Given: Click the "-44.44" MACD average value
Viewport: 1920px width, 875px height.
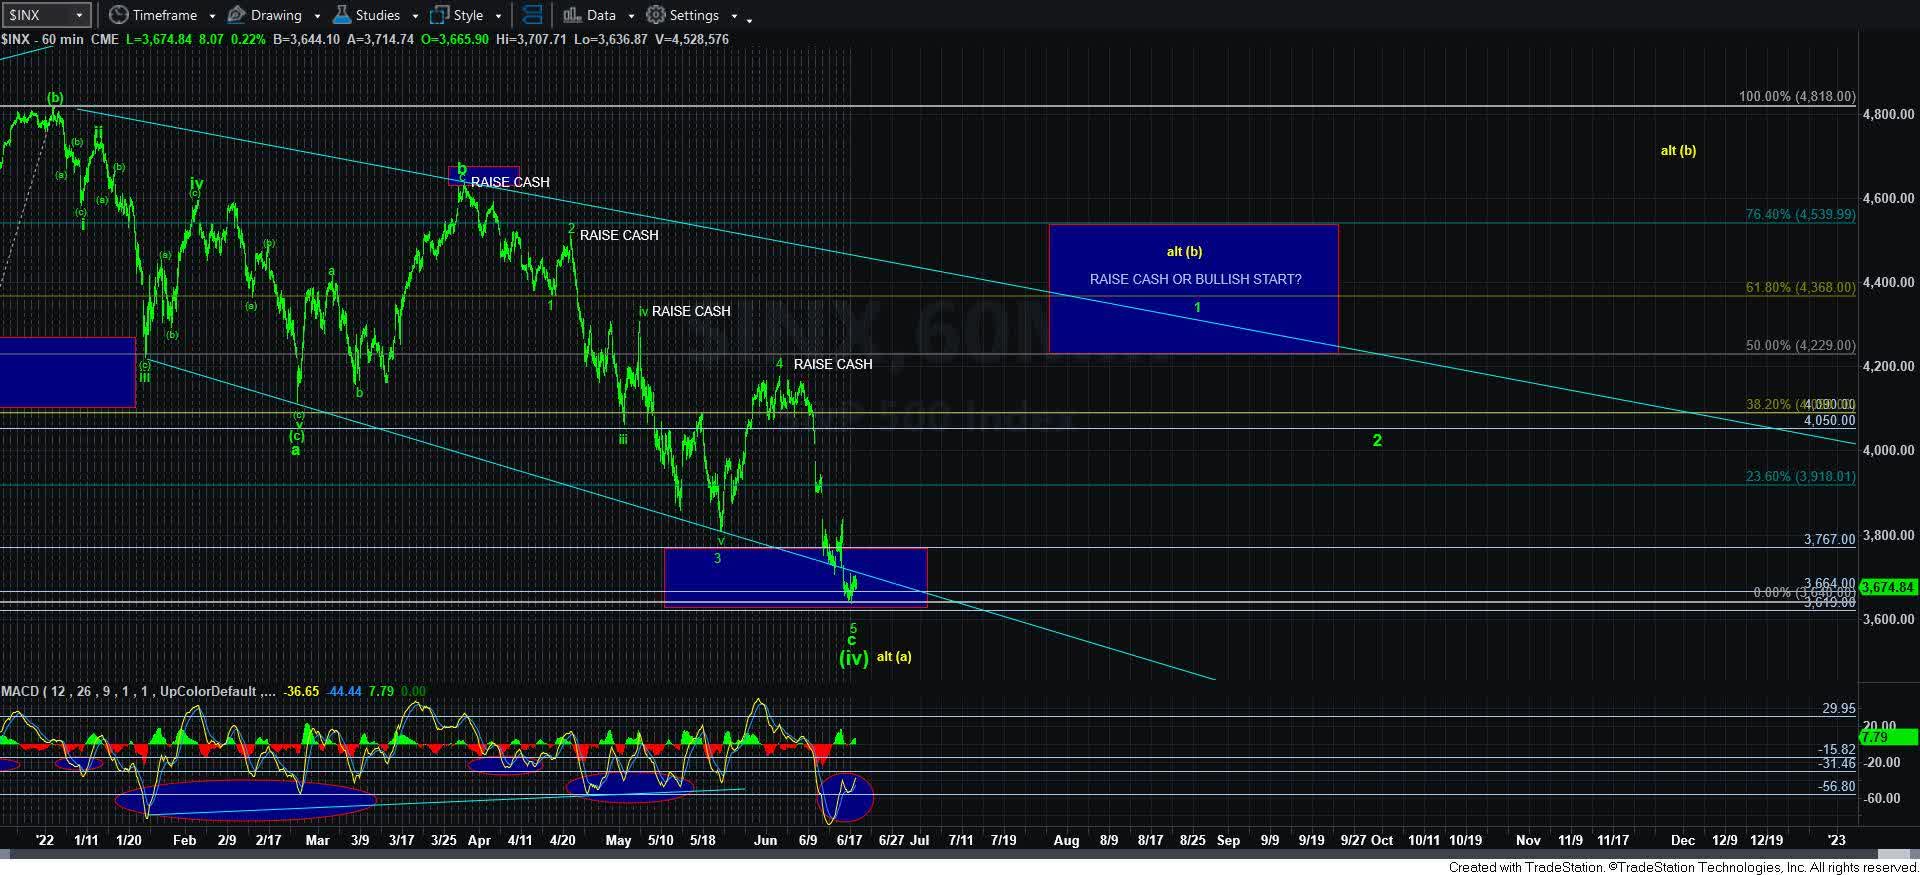Looking at the screenshot, I should [344, 691].
